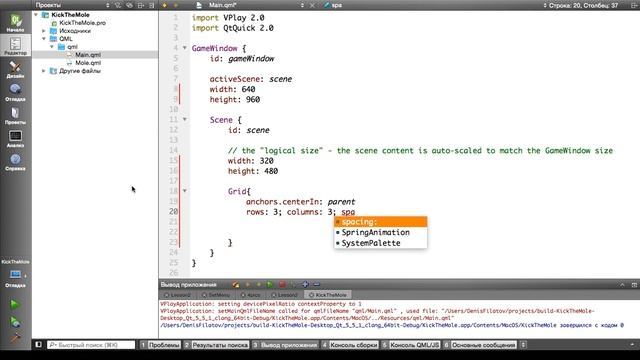The width and height of the screenshot is (640, 360).
Task: Stop the running application
Action: pos(282,284)
